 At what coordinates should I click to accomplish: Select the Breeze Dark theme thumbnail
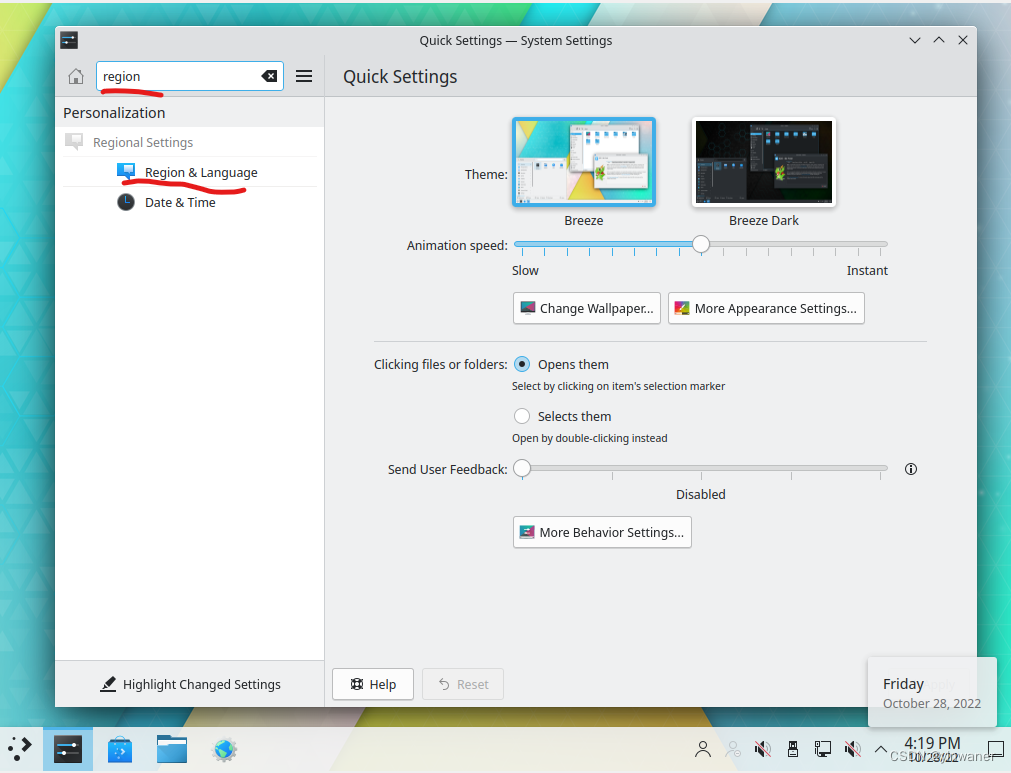tap(763, 162)
